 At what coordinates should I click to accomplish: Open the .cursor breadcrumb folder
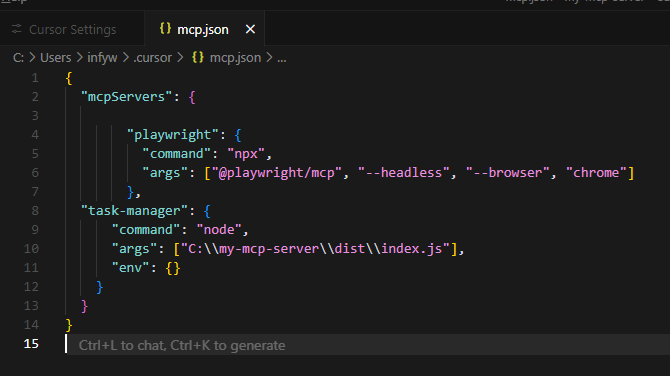pos(152,58)
